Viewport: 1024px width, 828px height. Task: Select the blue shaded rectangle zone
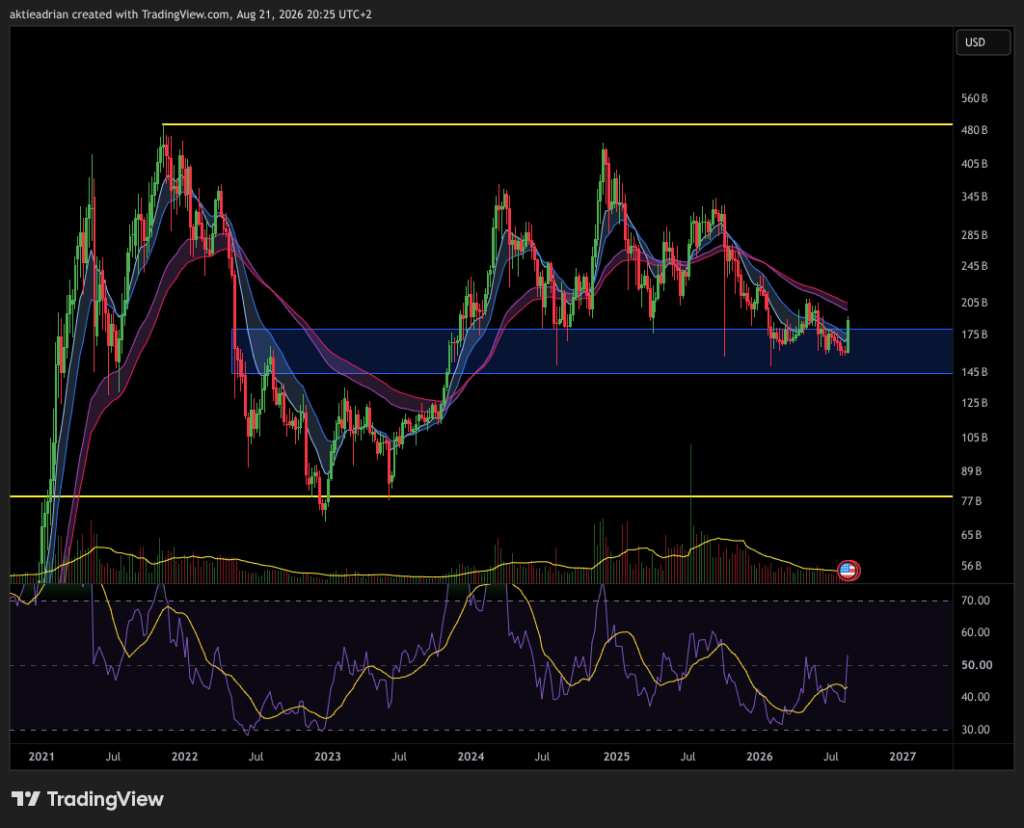click(592, 351)
